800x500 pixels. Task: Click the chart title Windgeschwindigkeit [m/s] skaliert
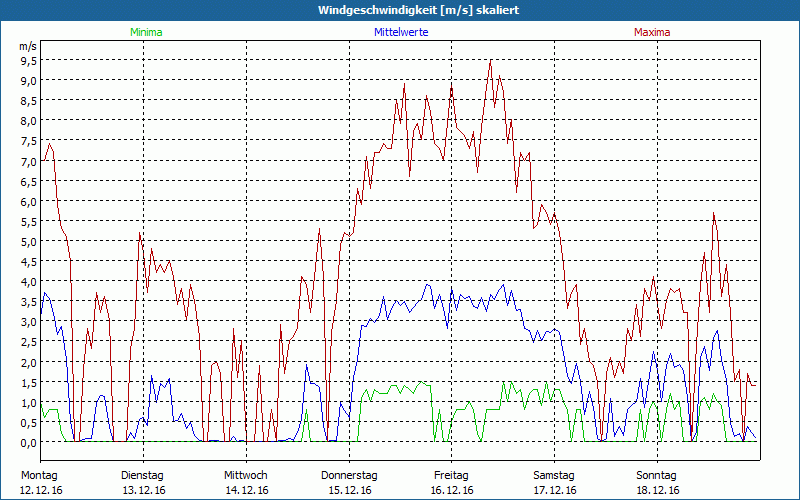coord(418,10)
